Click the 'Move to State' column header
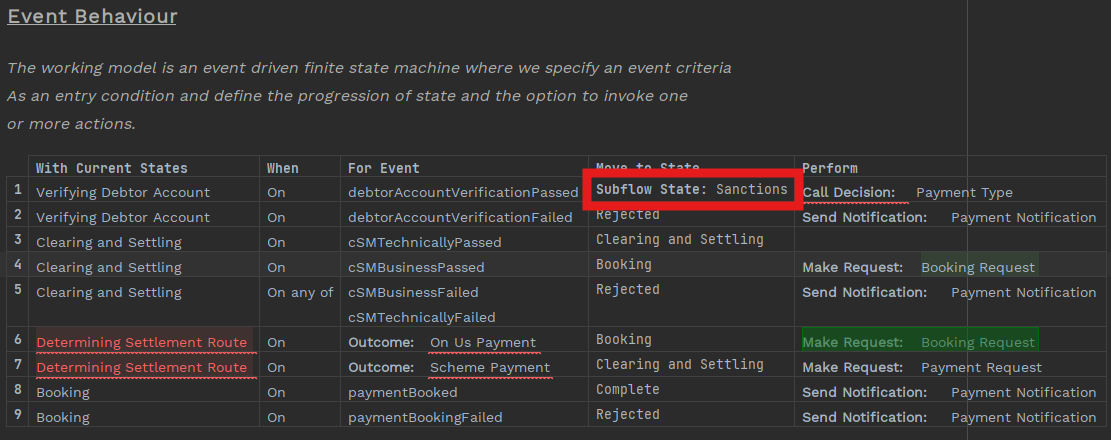The image size is (1111, 440). (x=647, y=166)
